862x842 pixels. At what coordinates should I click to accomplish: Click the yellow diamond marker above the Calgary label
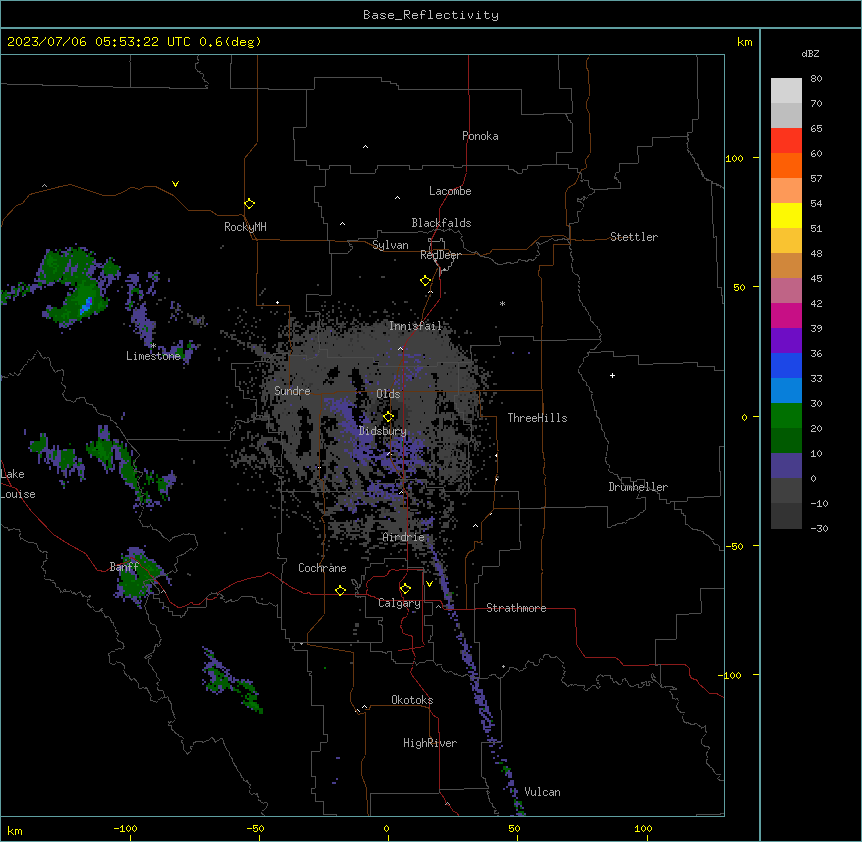tap(405, 589)
